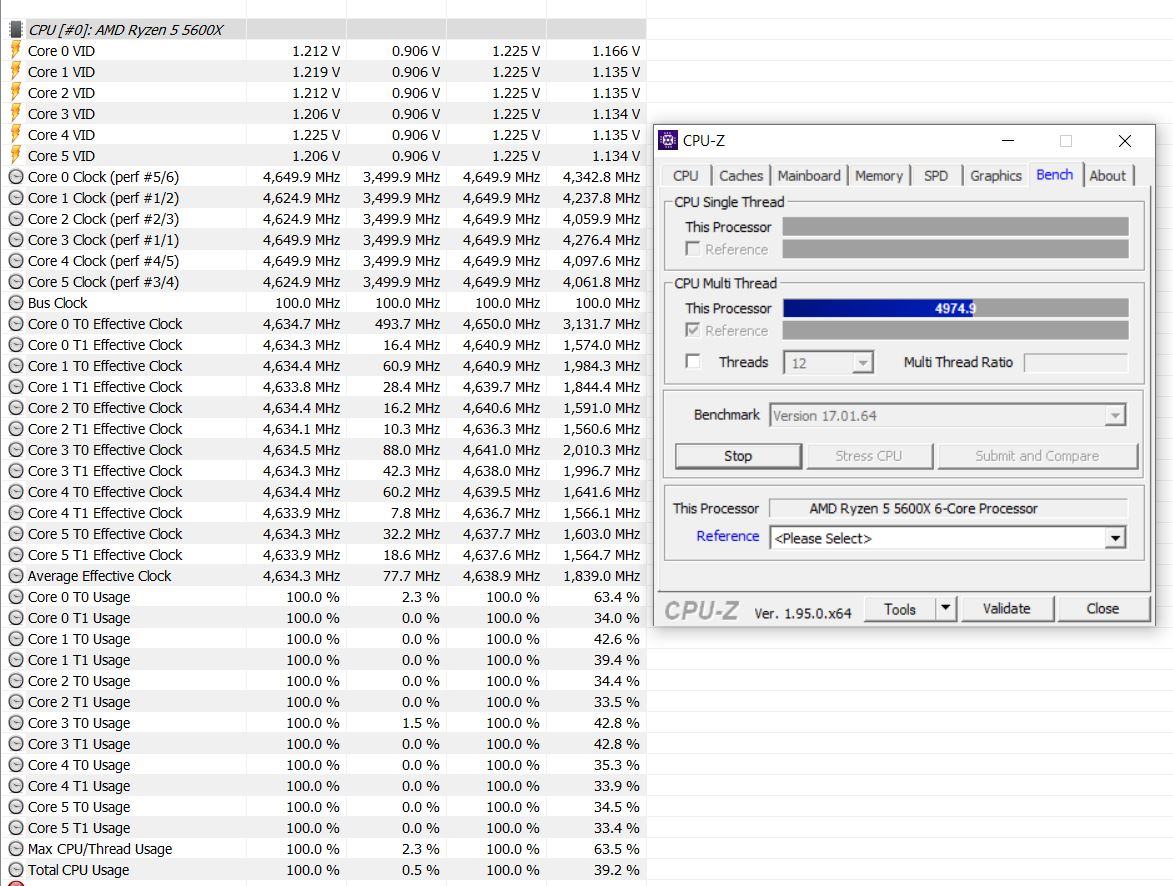1173x886 pixels.
Task: Click the icon beside Core 1 T1 Effective Clock
Action: pyautogui.click(x=16, y=387)
